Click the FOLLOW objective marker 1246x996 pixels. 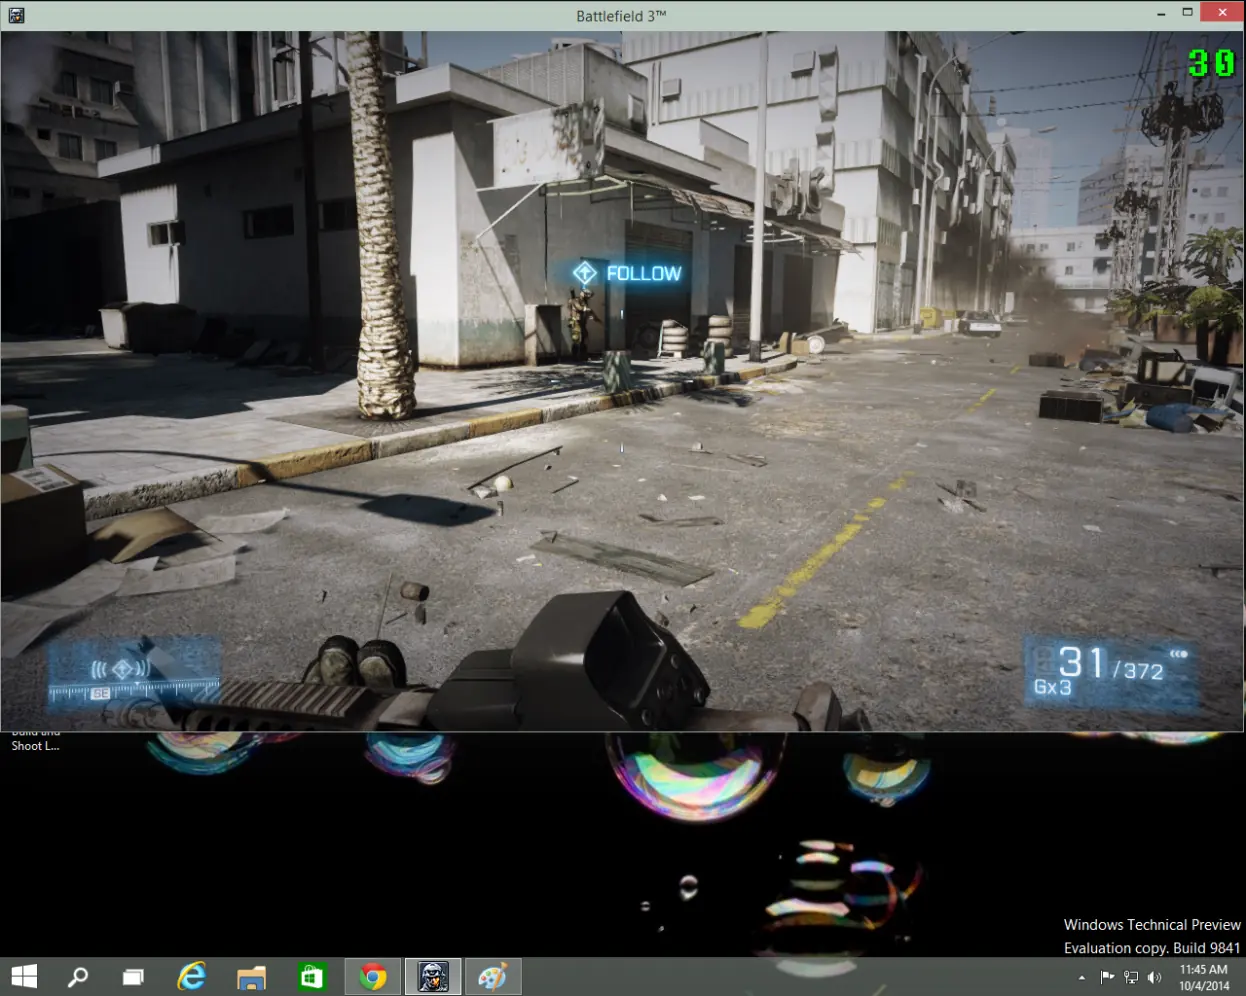(x=585, y=273)
